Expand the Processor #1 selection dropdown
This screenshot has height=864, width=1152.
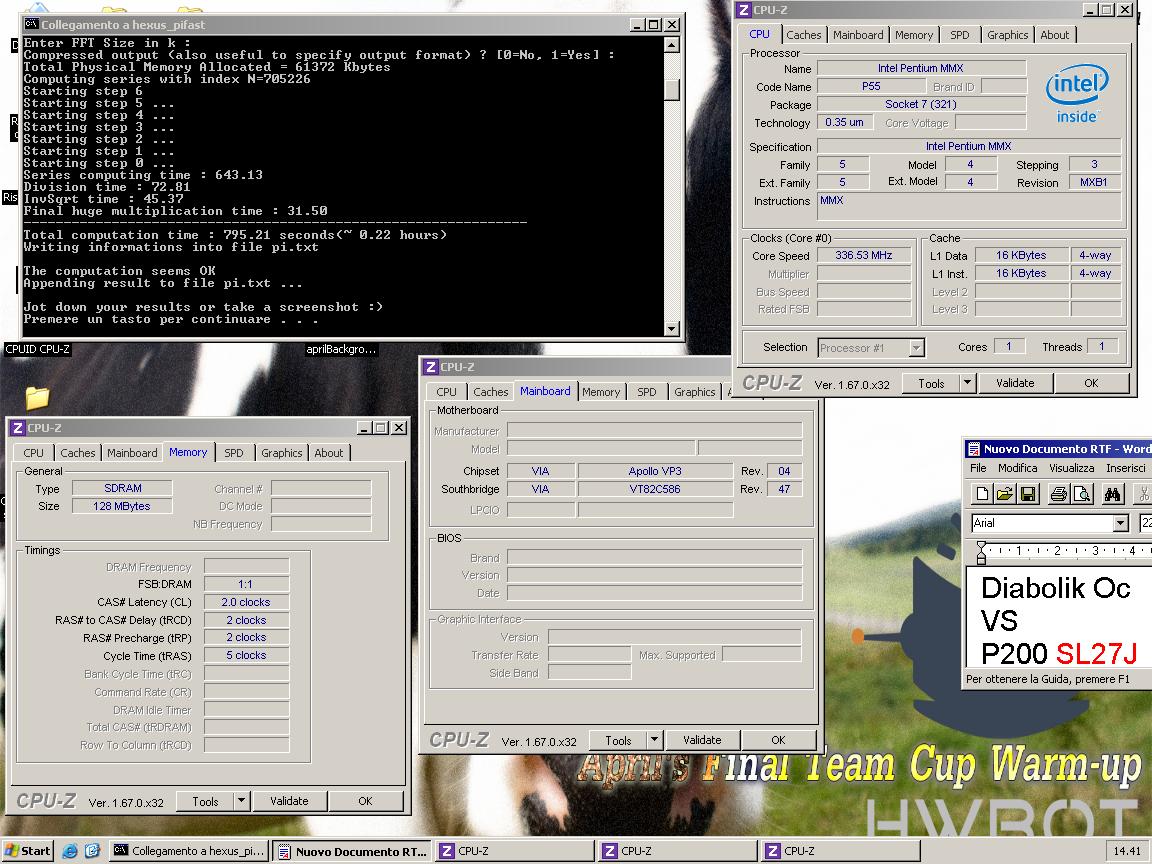(x=916, y=348)
